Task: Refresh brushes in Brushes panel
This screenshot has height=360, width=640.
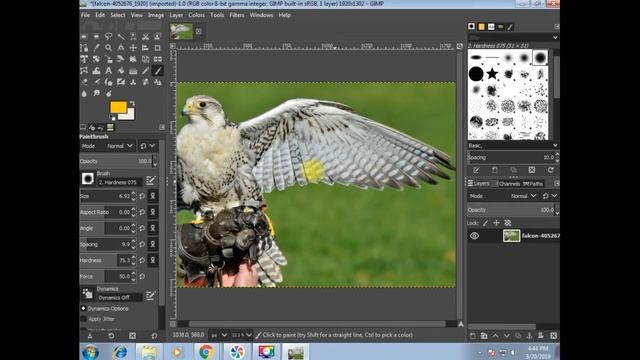Action: tap(551, 170)
